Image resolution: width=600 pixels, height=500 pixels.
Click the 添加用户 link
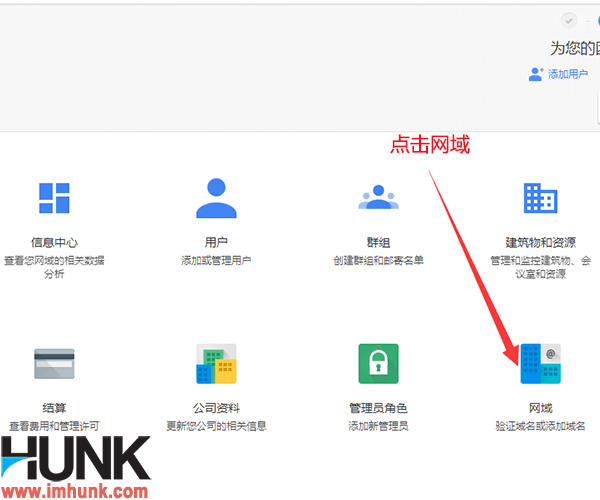click(x=568, y=74)
